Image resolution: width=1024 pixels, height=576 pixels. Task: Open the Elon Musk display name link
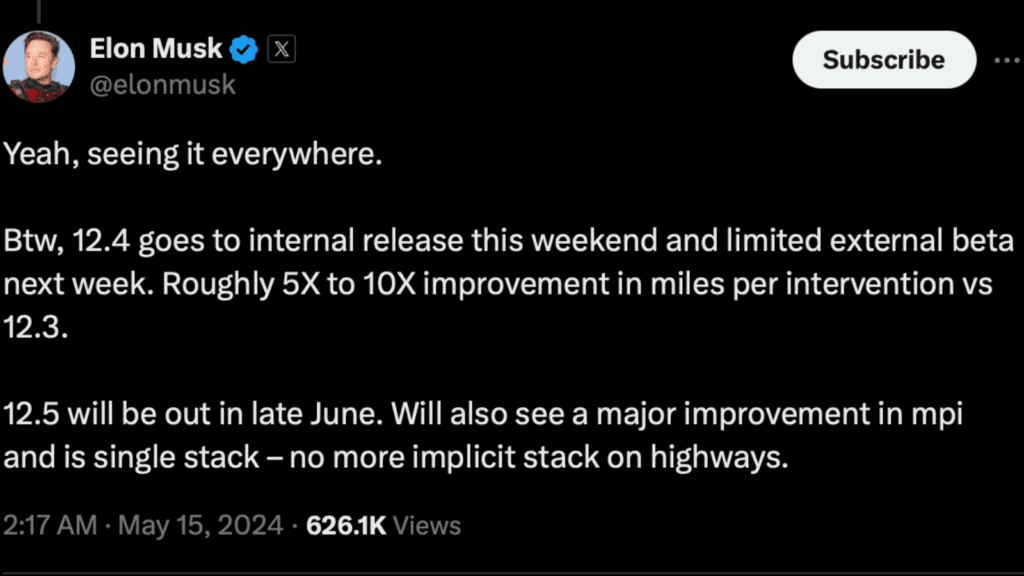pyautogui.click(x=156, y=48)
